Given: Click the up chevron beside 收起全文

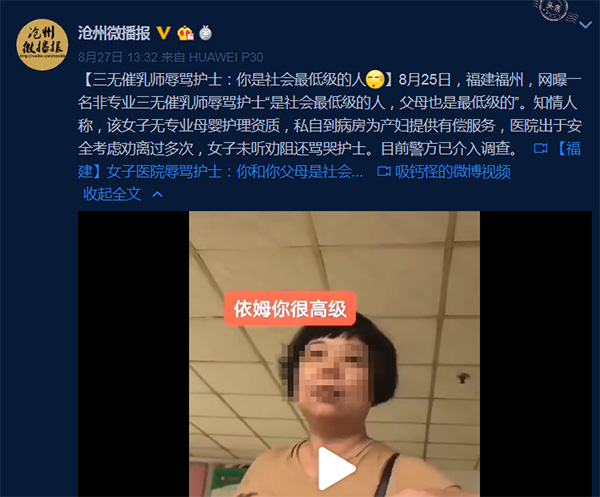Looking at the screenshot, I should 157,194.
